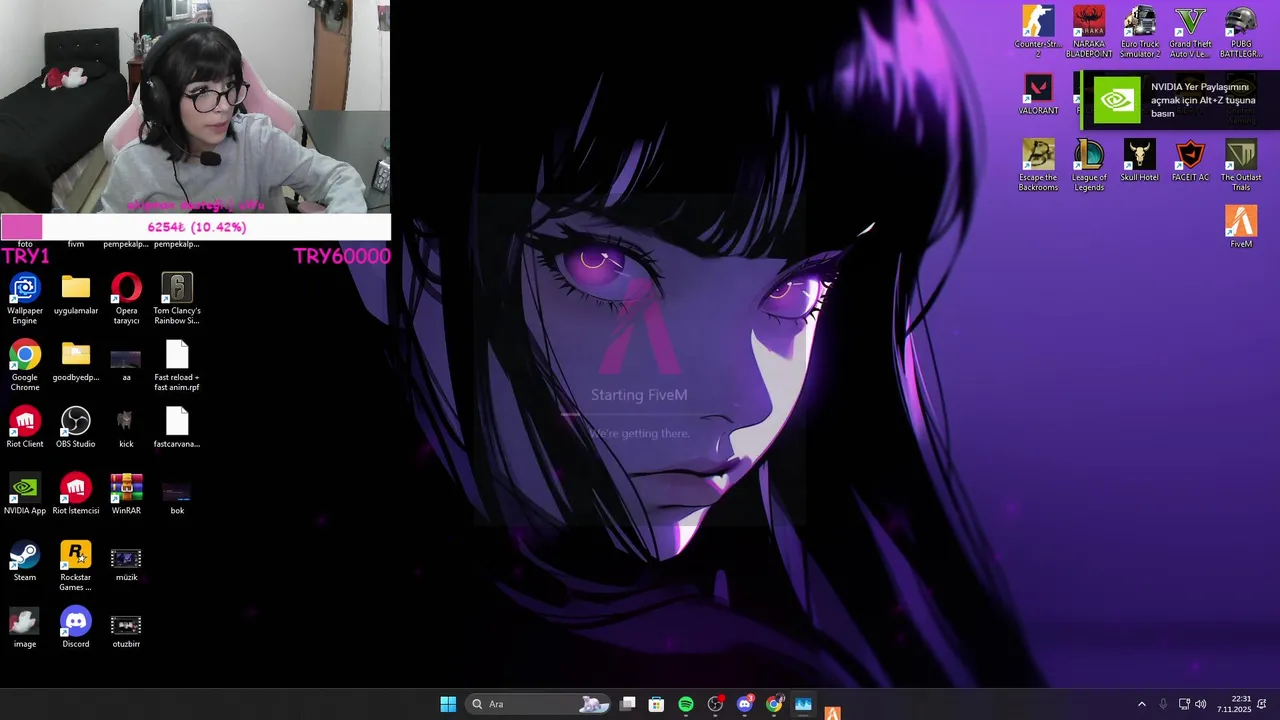Open WinRAR desktop icon
Screen dimensions: 1280x720
click(x=126, y=495)
